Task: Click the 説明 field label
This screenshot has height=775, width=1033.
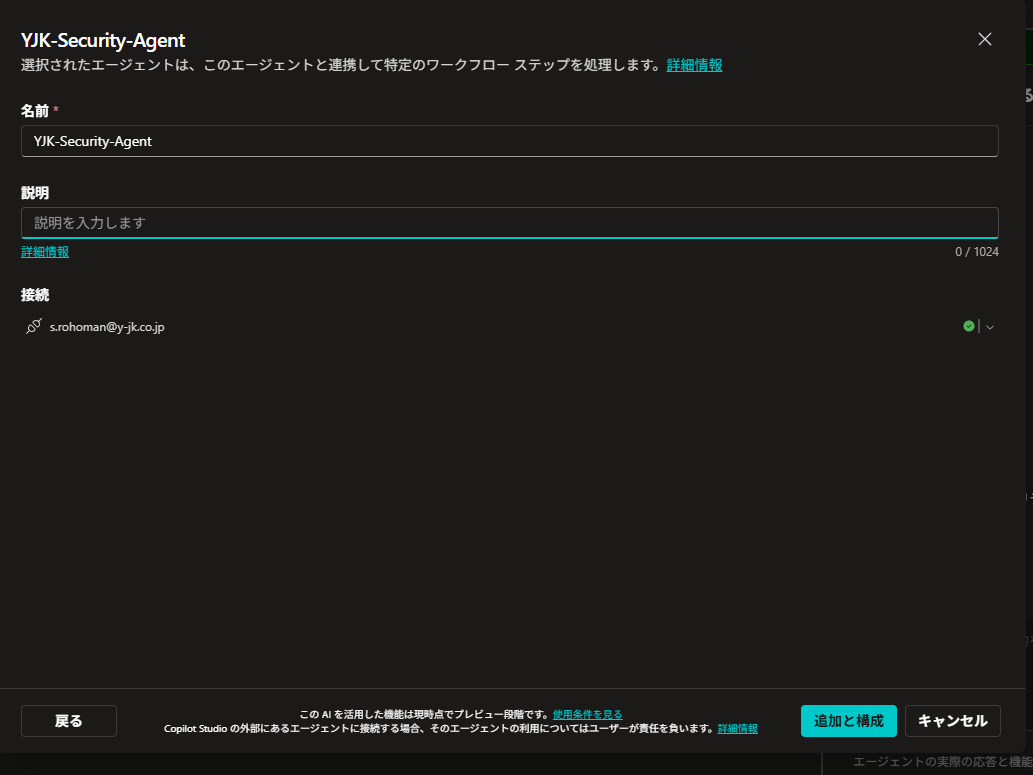Action: coord(35,192)
